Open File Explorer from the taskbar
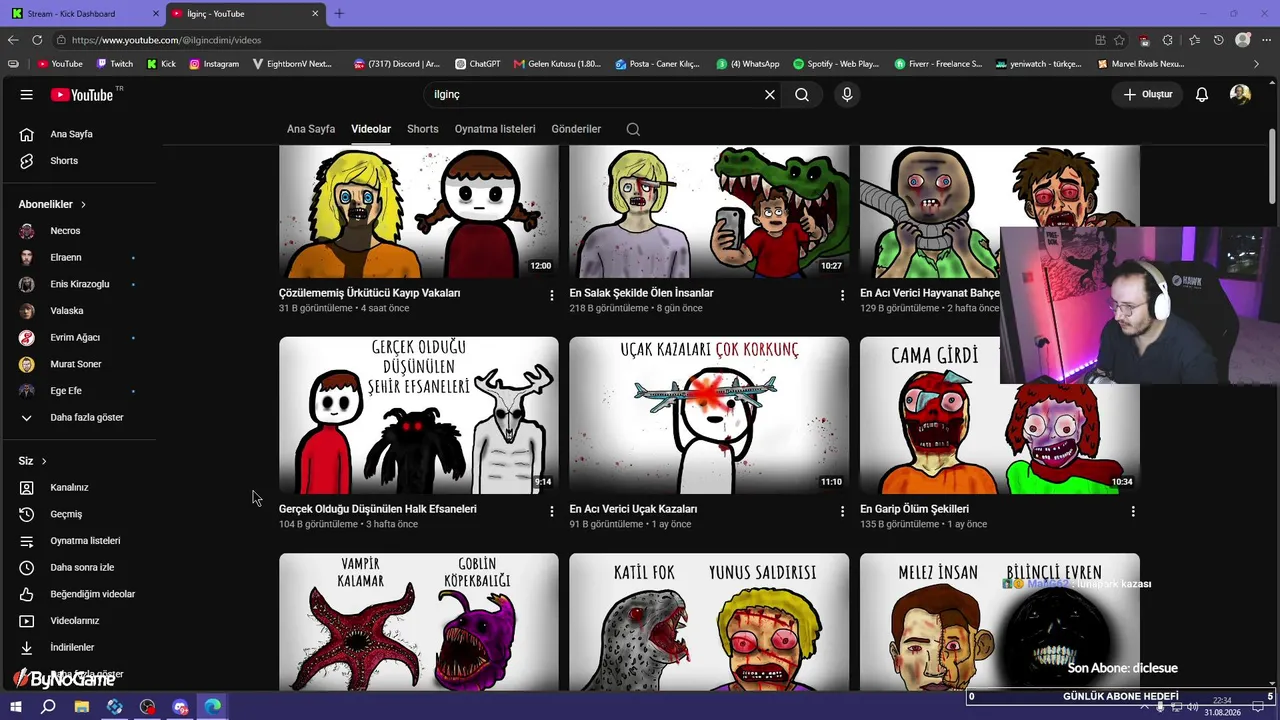Screen dimensions: 1280x720 tap(82, 707)
